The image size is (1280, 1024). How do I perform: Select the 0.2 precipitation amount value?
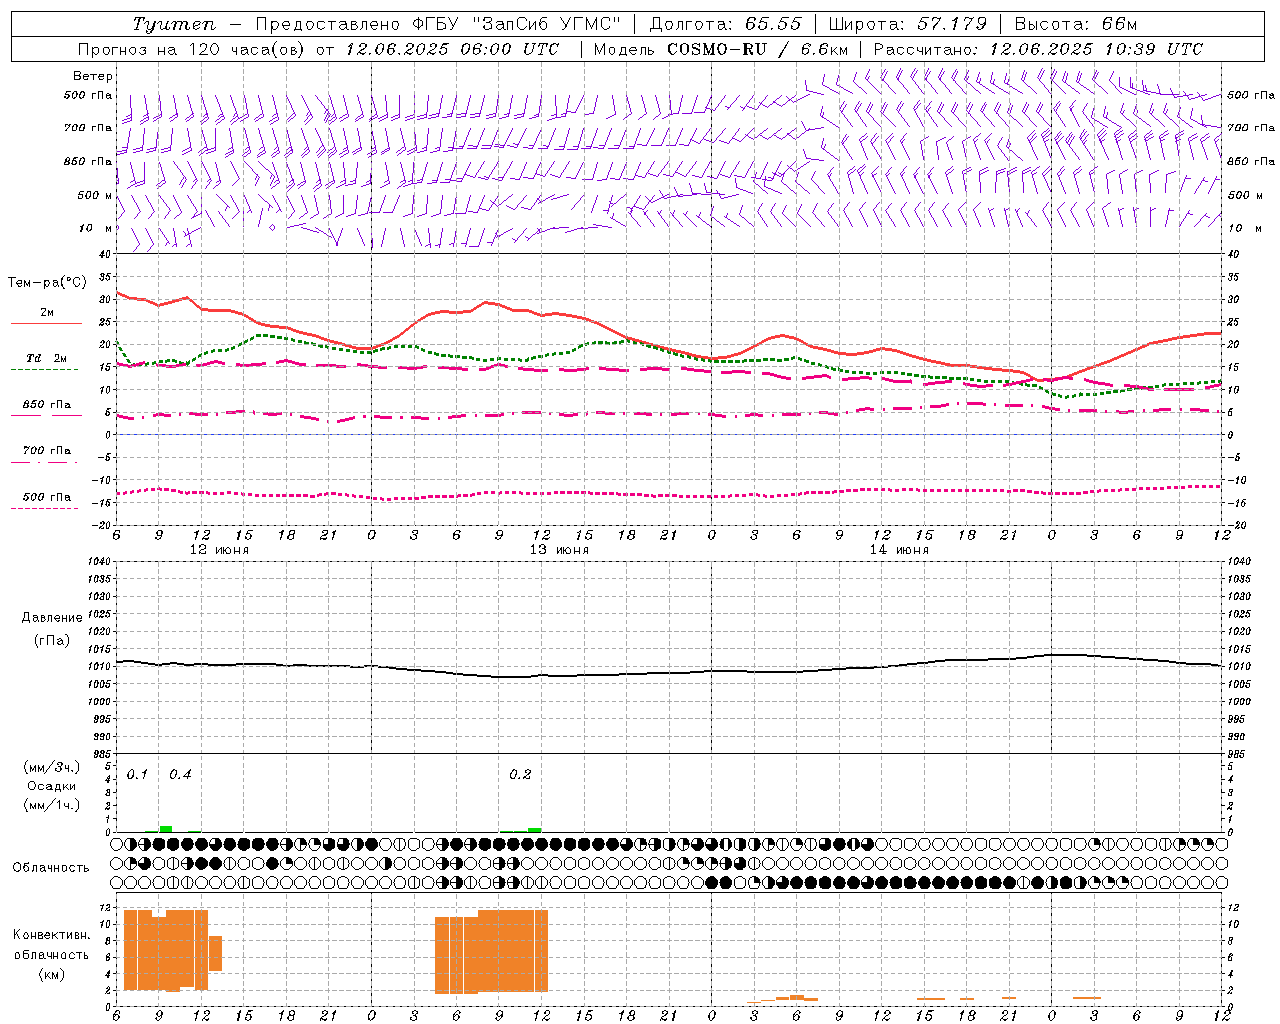pyautogui.click(x=520, y=775)
